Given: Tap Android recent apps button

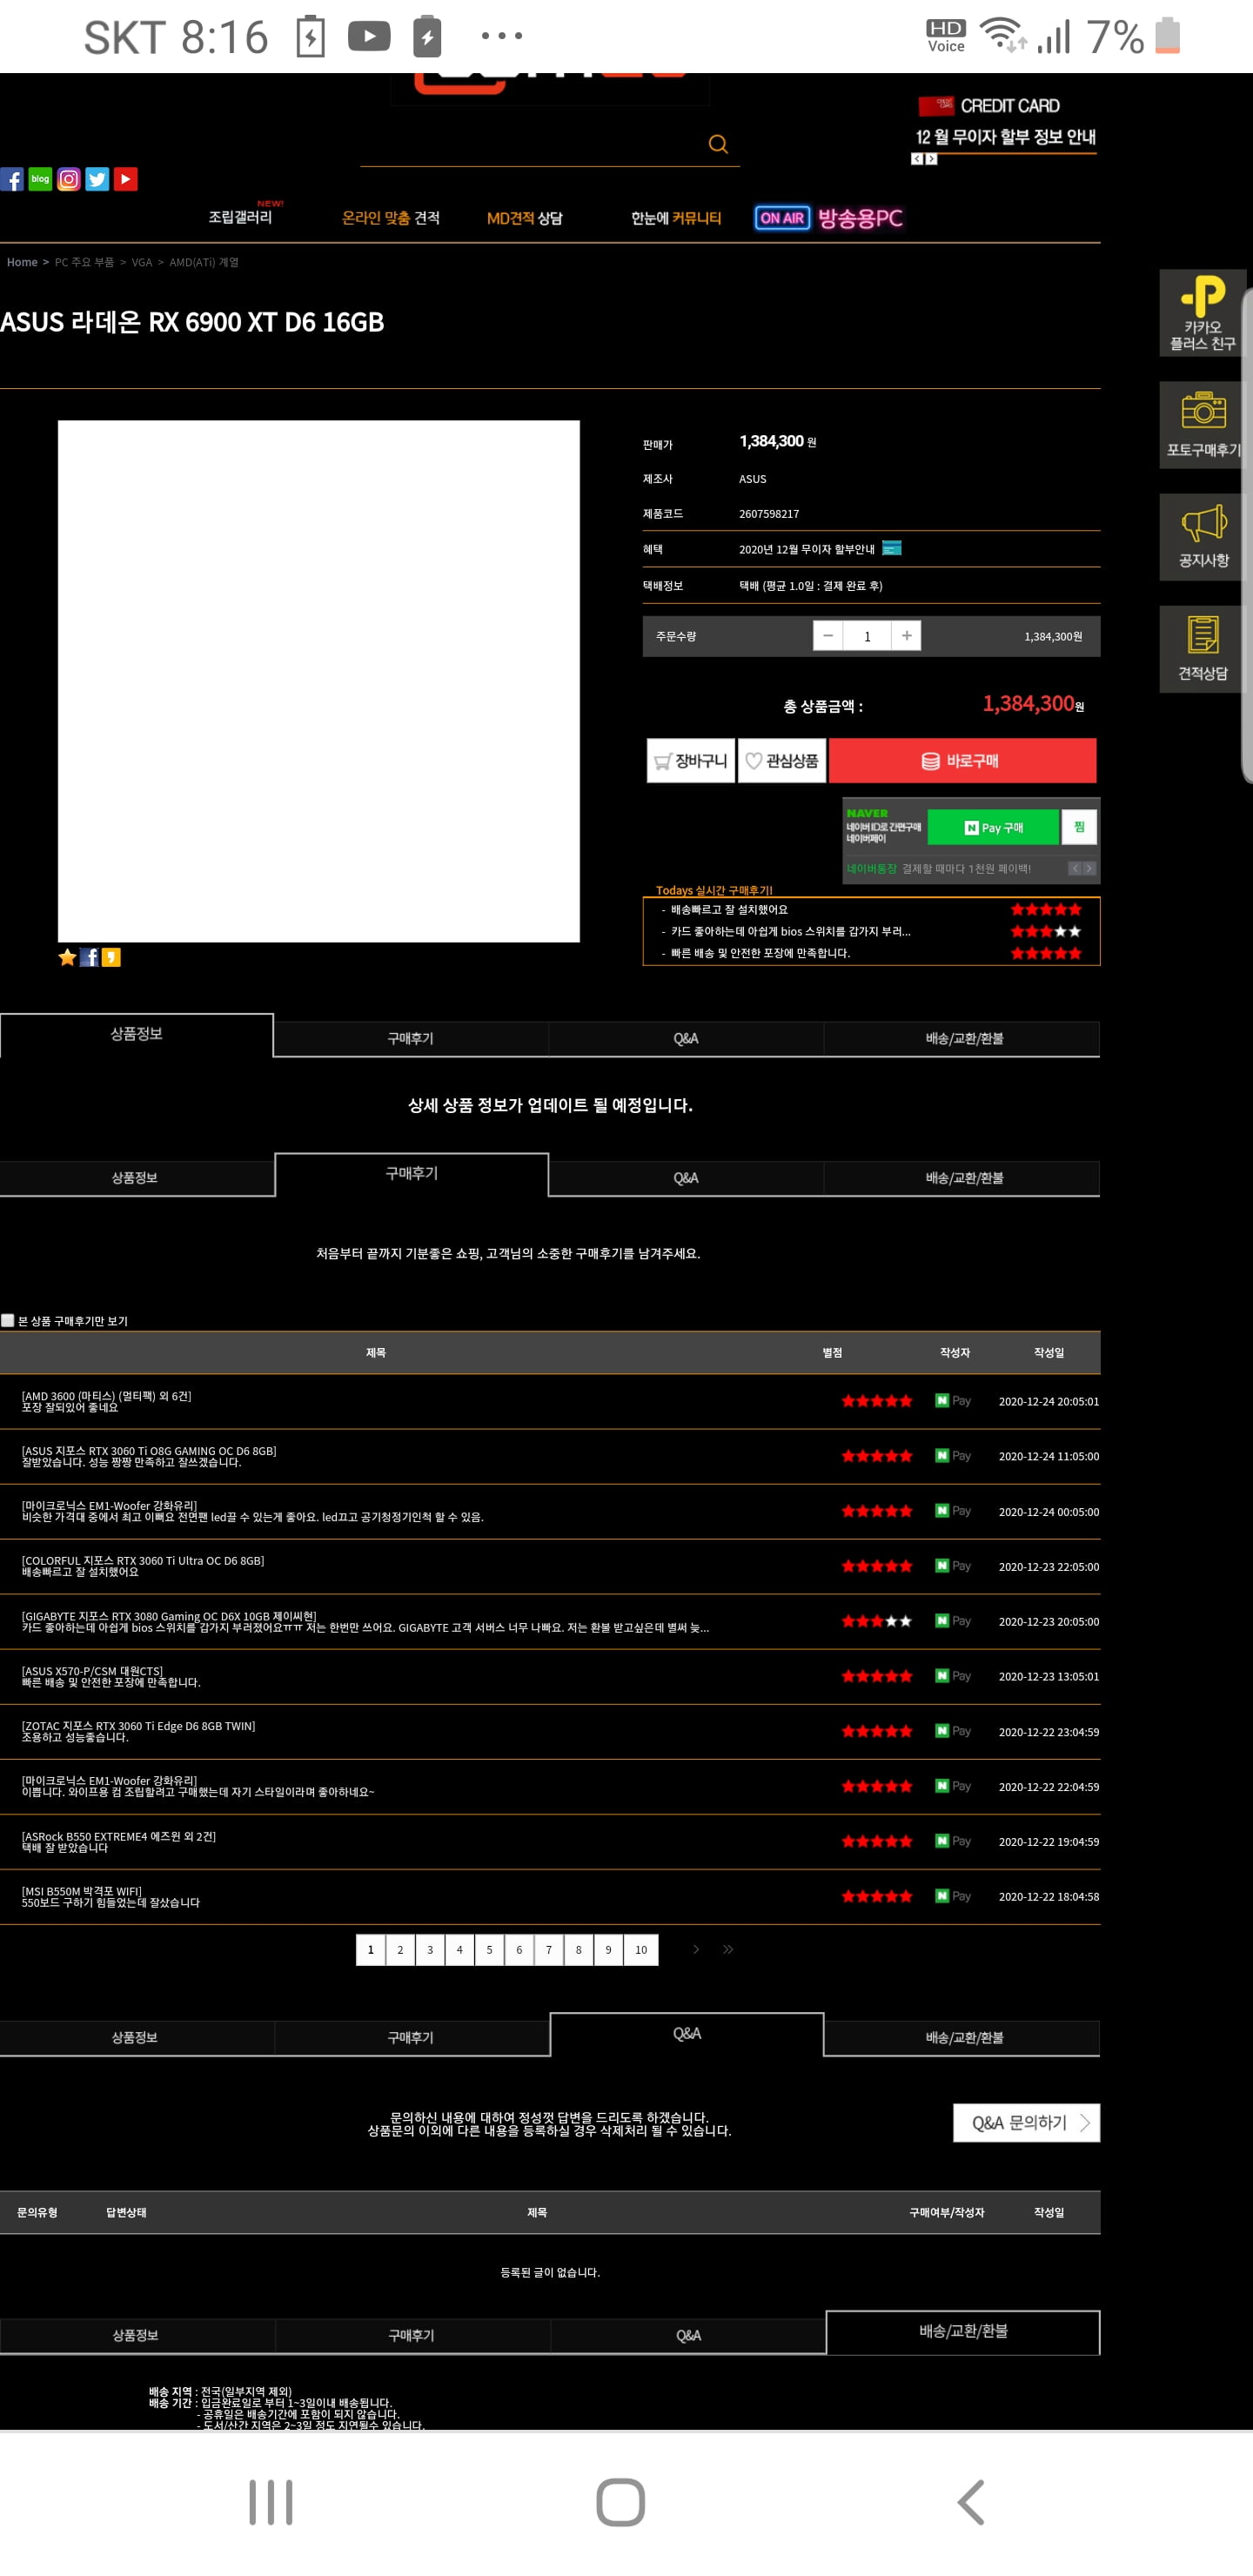Looking at the screenshot, I should [x=271, y=2502].
